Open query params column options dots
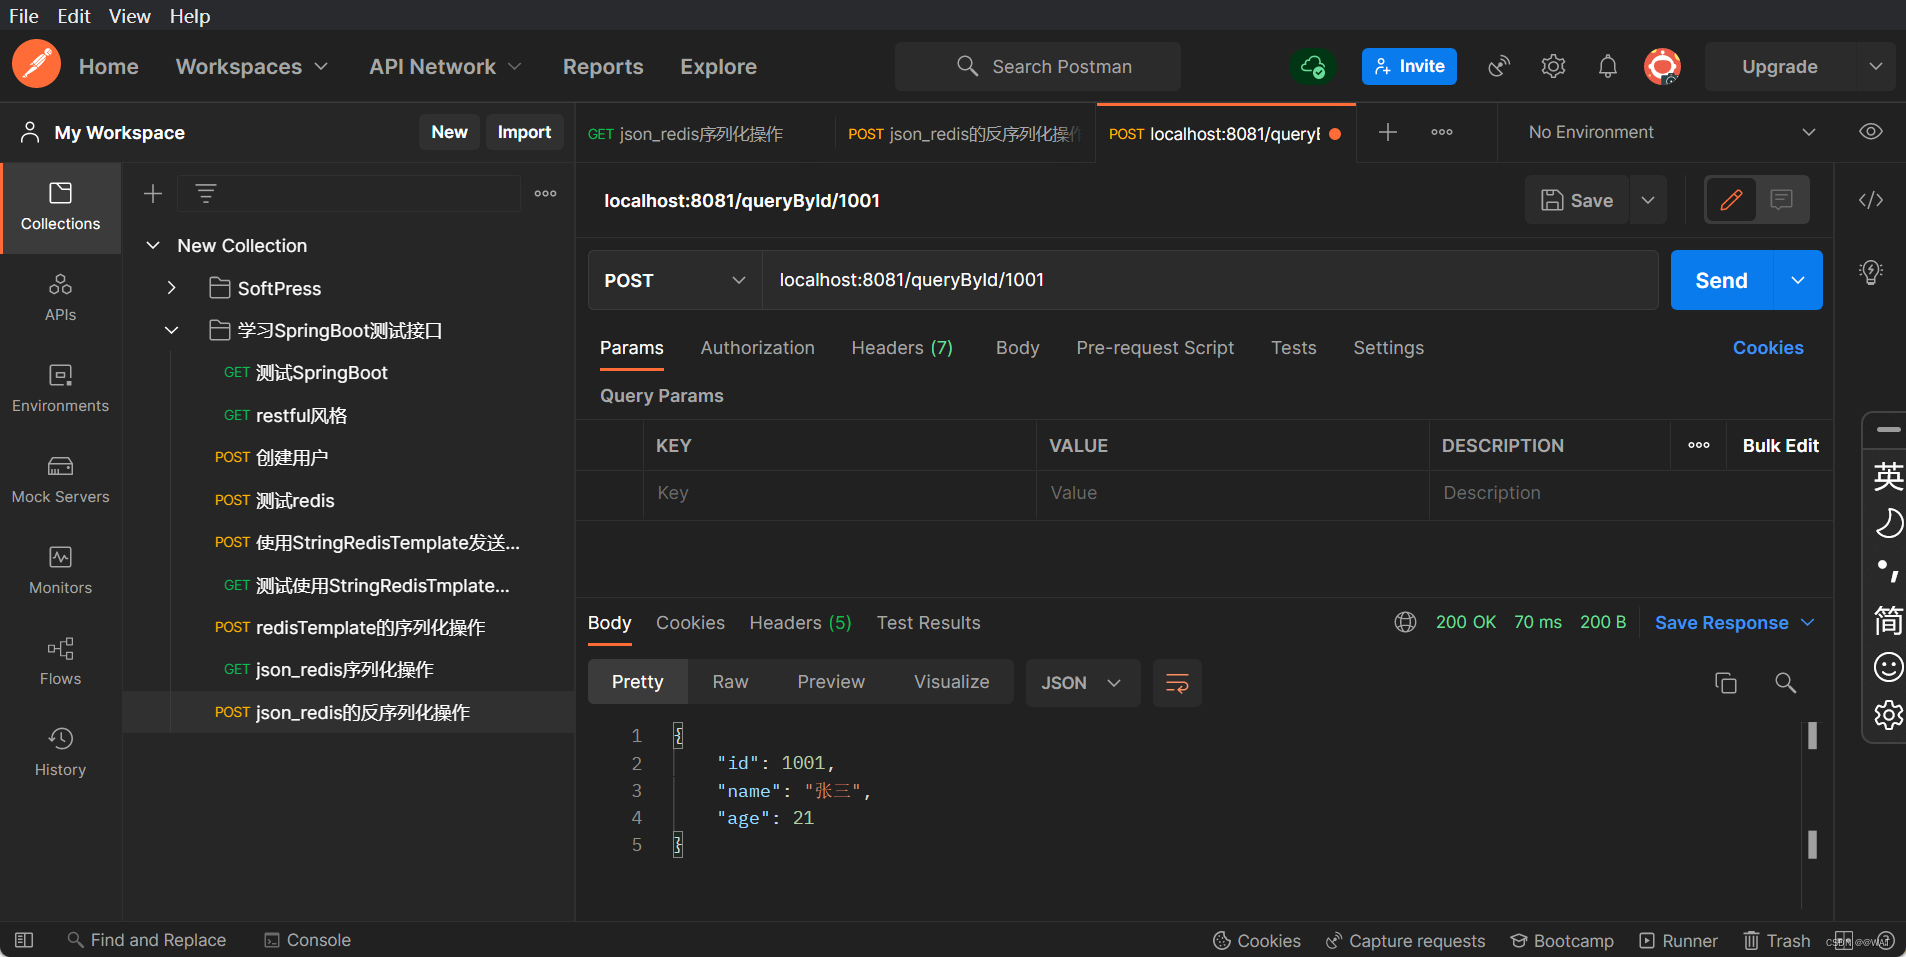This screenshot has width=1906, height=957. click(1699, 446)
